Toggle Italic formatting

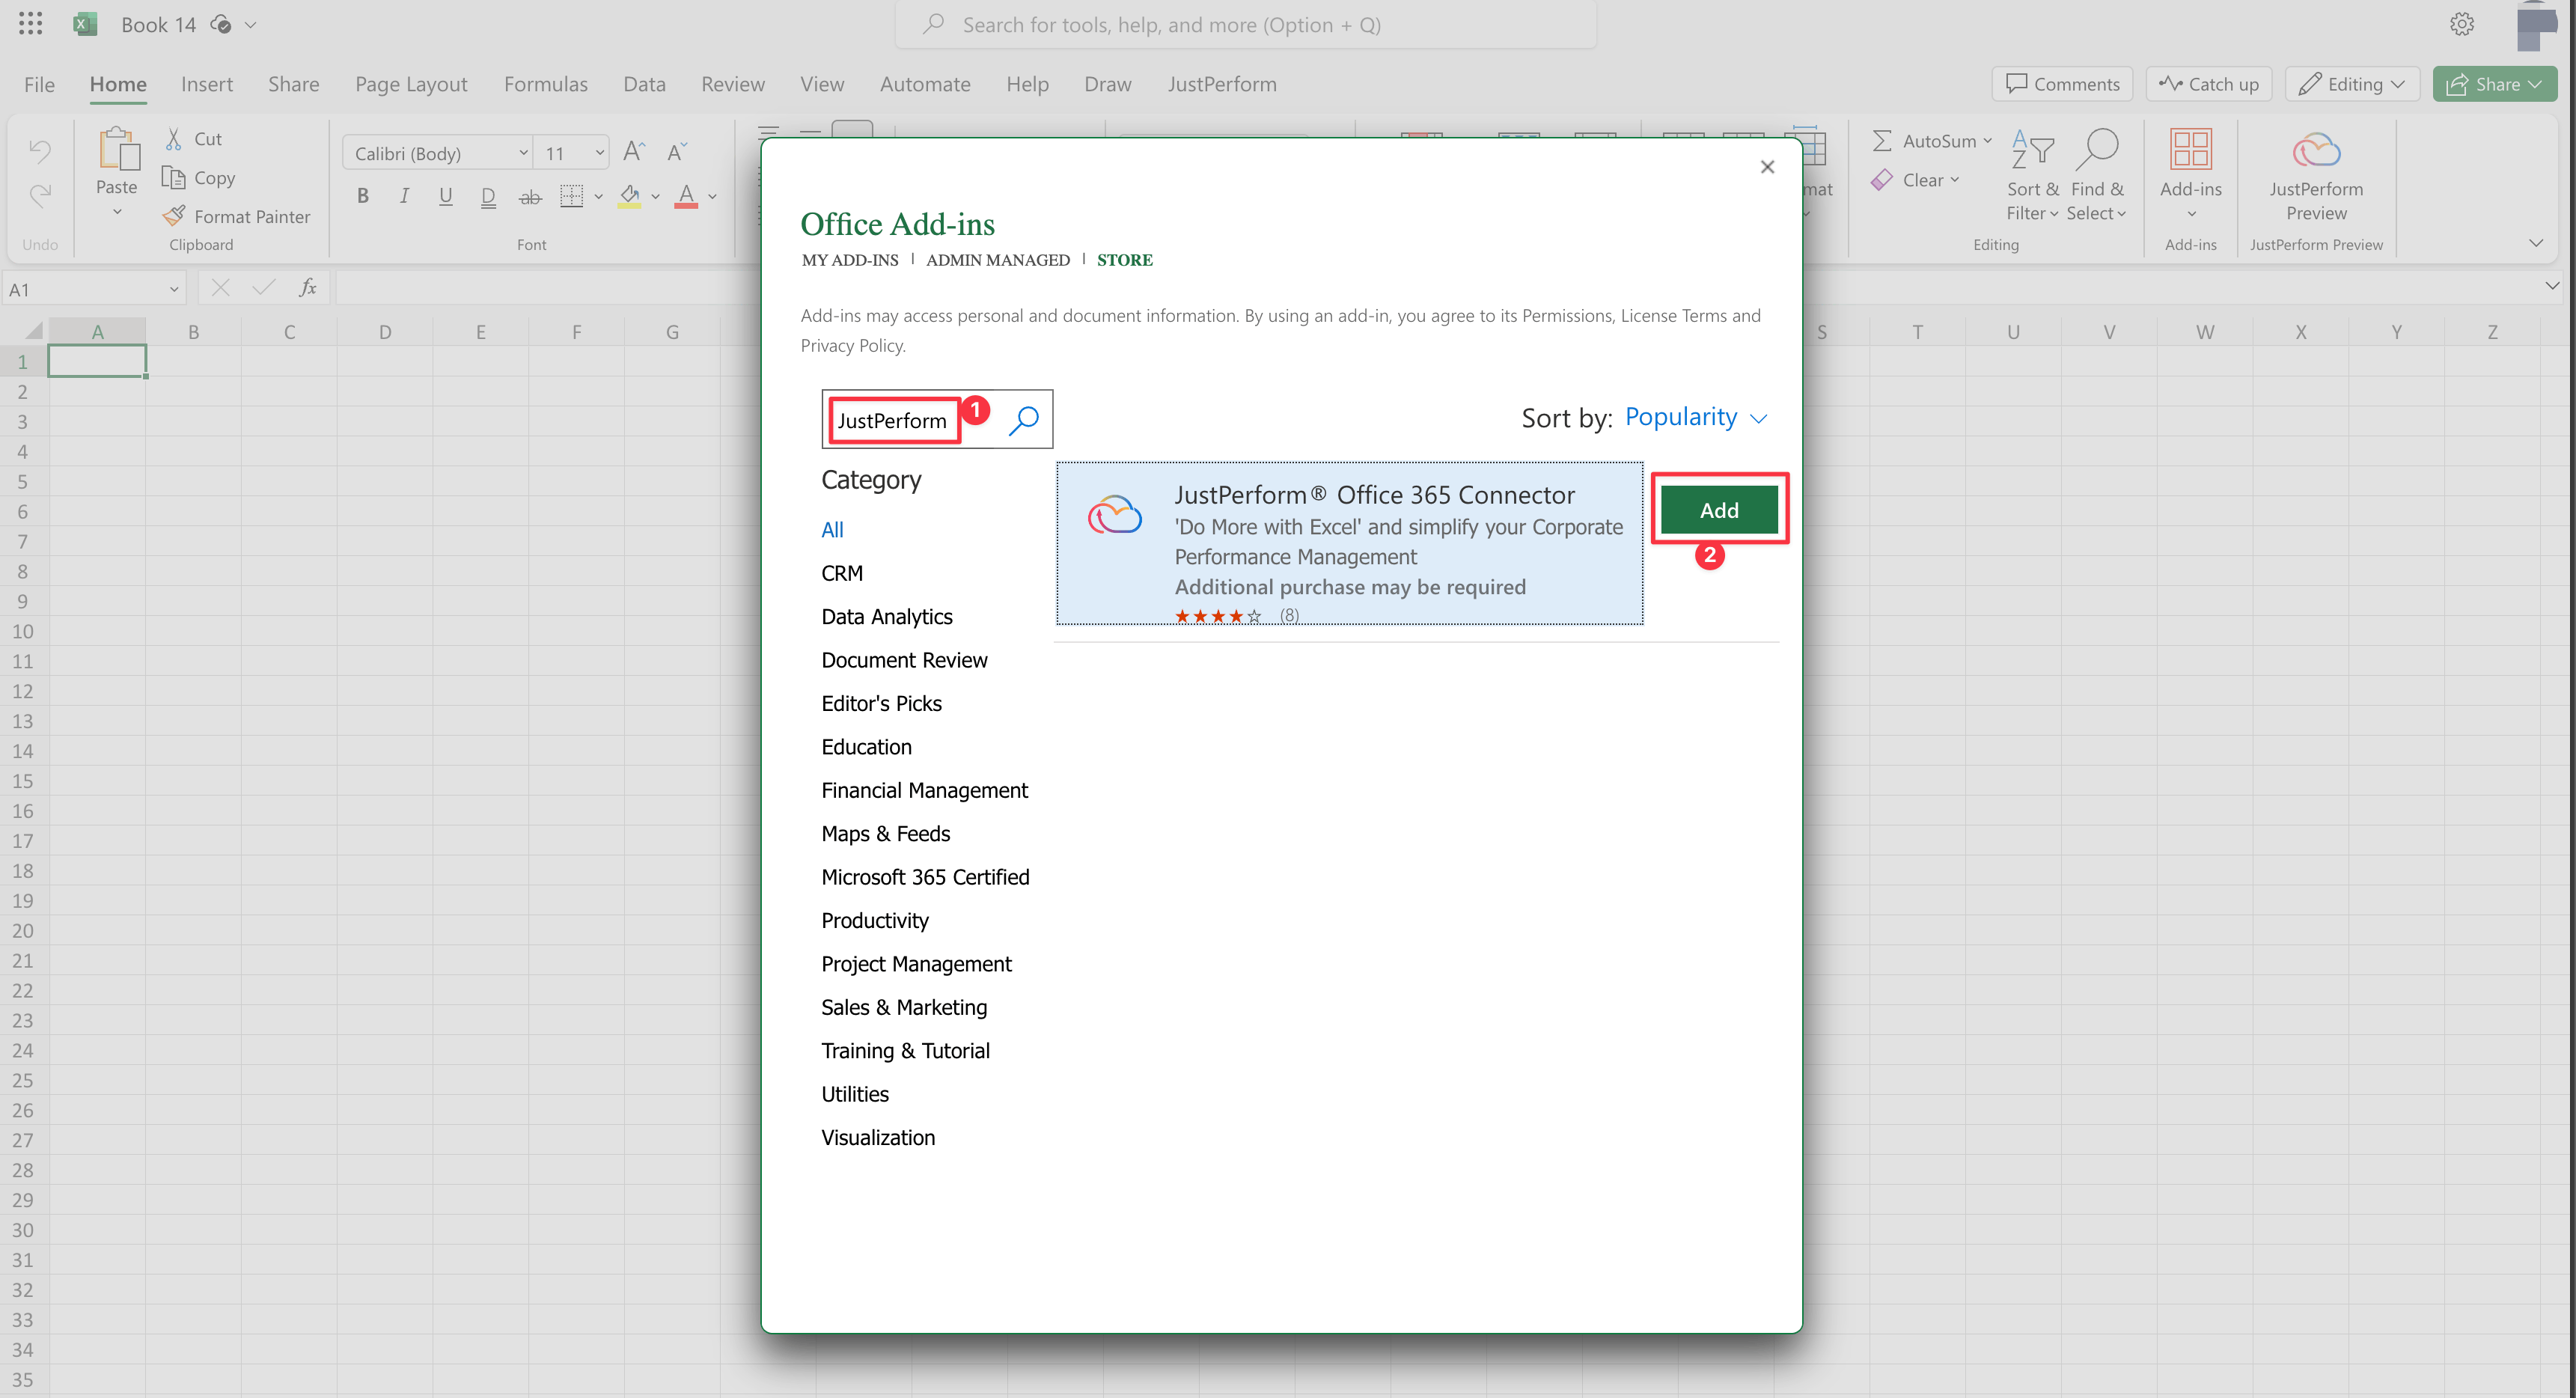tap(404, 196)
